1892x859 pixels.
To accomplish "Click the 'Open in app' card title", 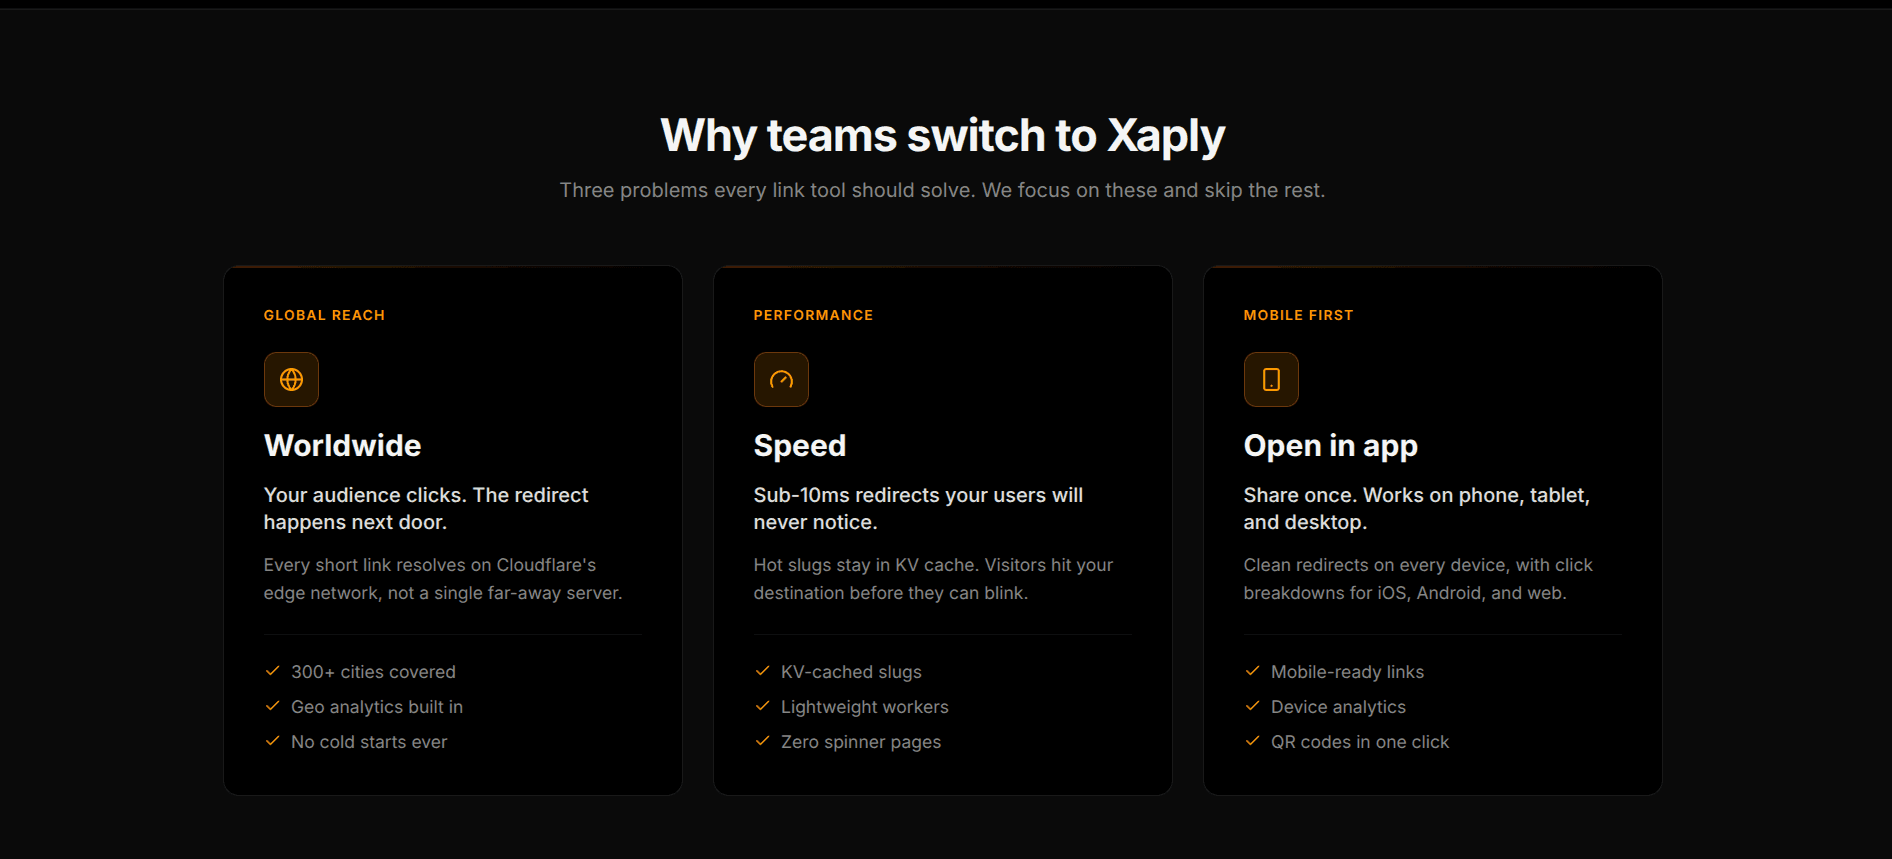I will click(1330, 446).
